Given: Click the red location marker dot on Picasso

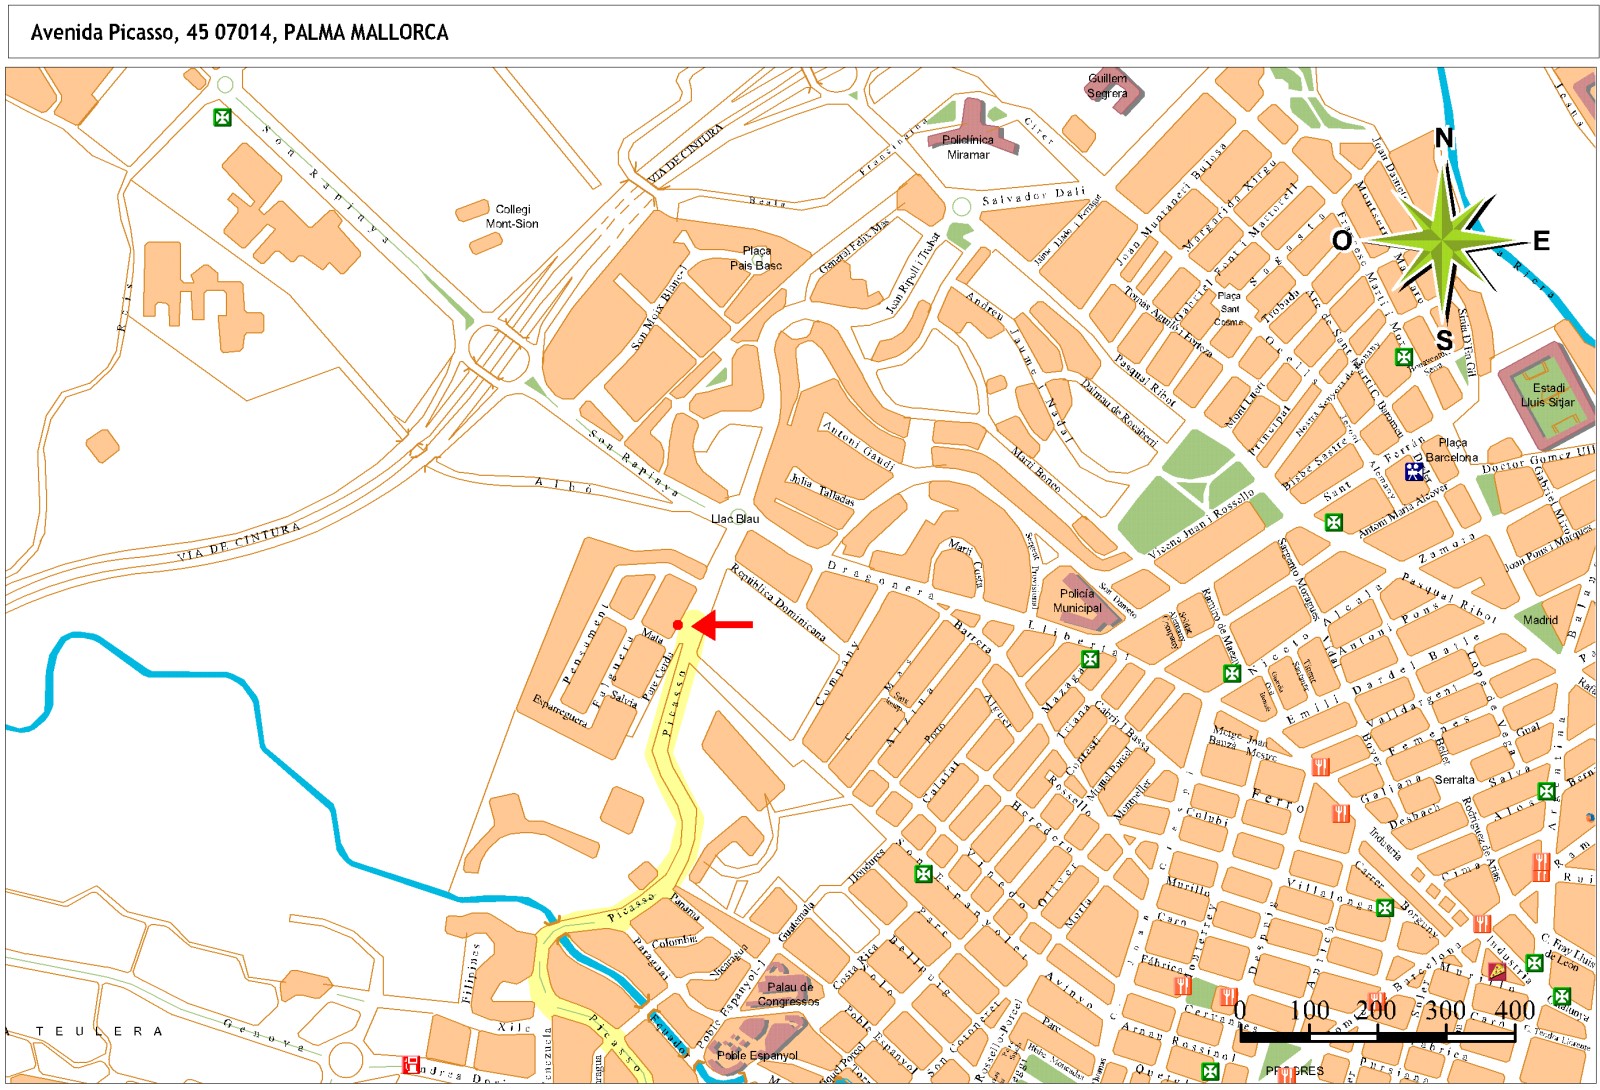Looking at the screenshot, I should 678,625.
